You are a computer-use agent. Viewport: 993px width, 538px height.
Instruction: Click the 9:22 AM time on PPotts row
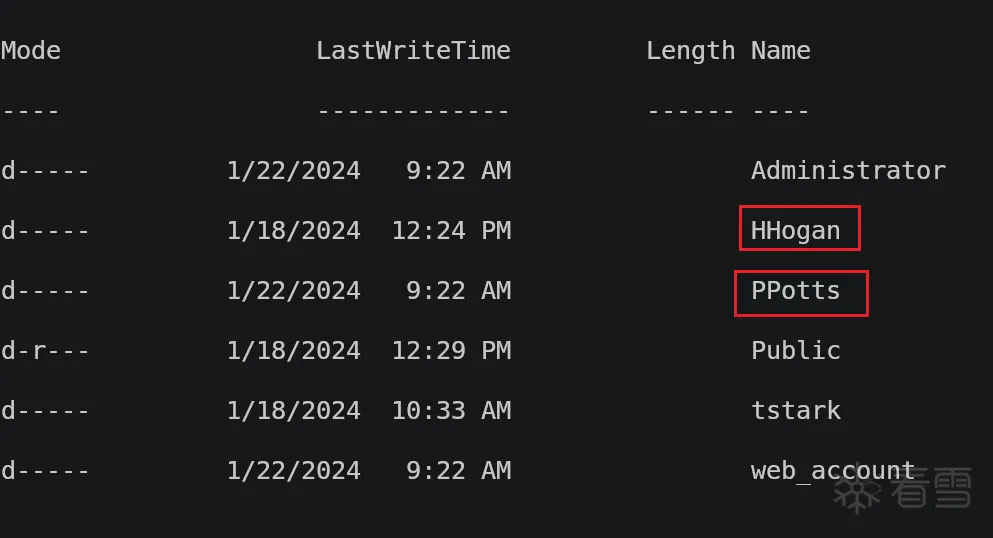(x=459, y=291)
